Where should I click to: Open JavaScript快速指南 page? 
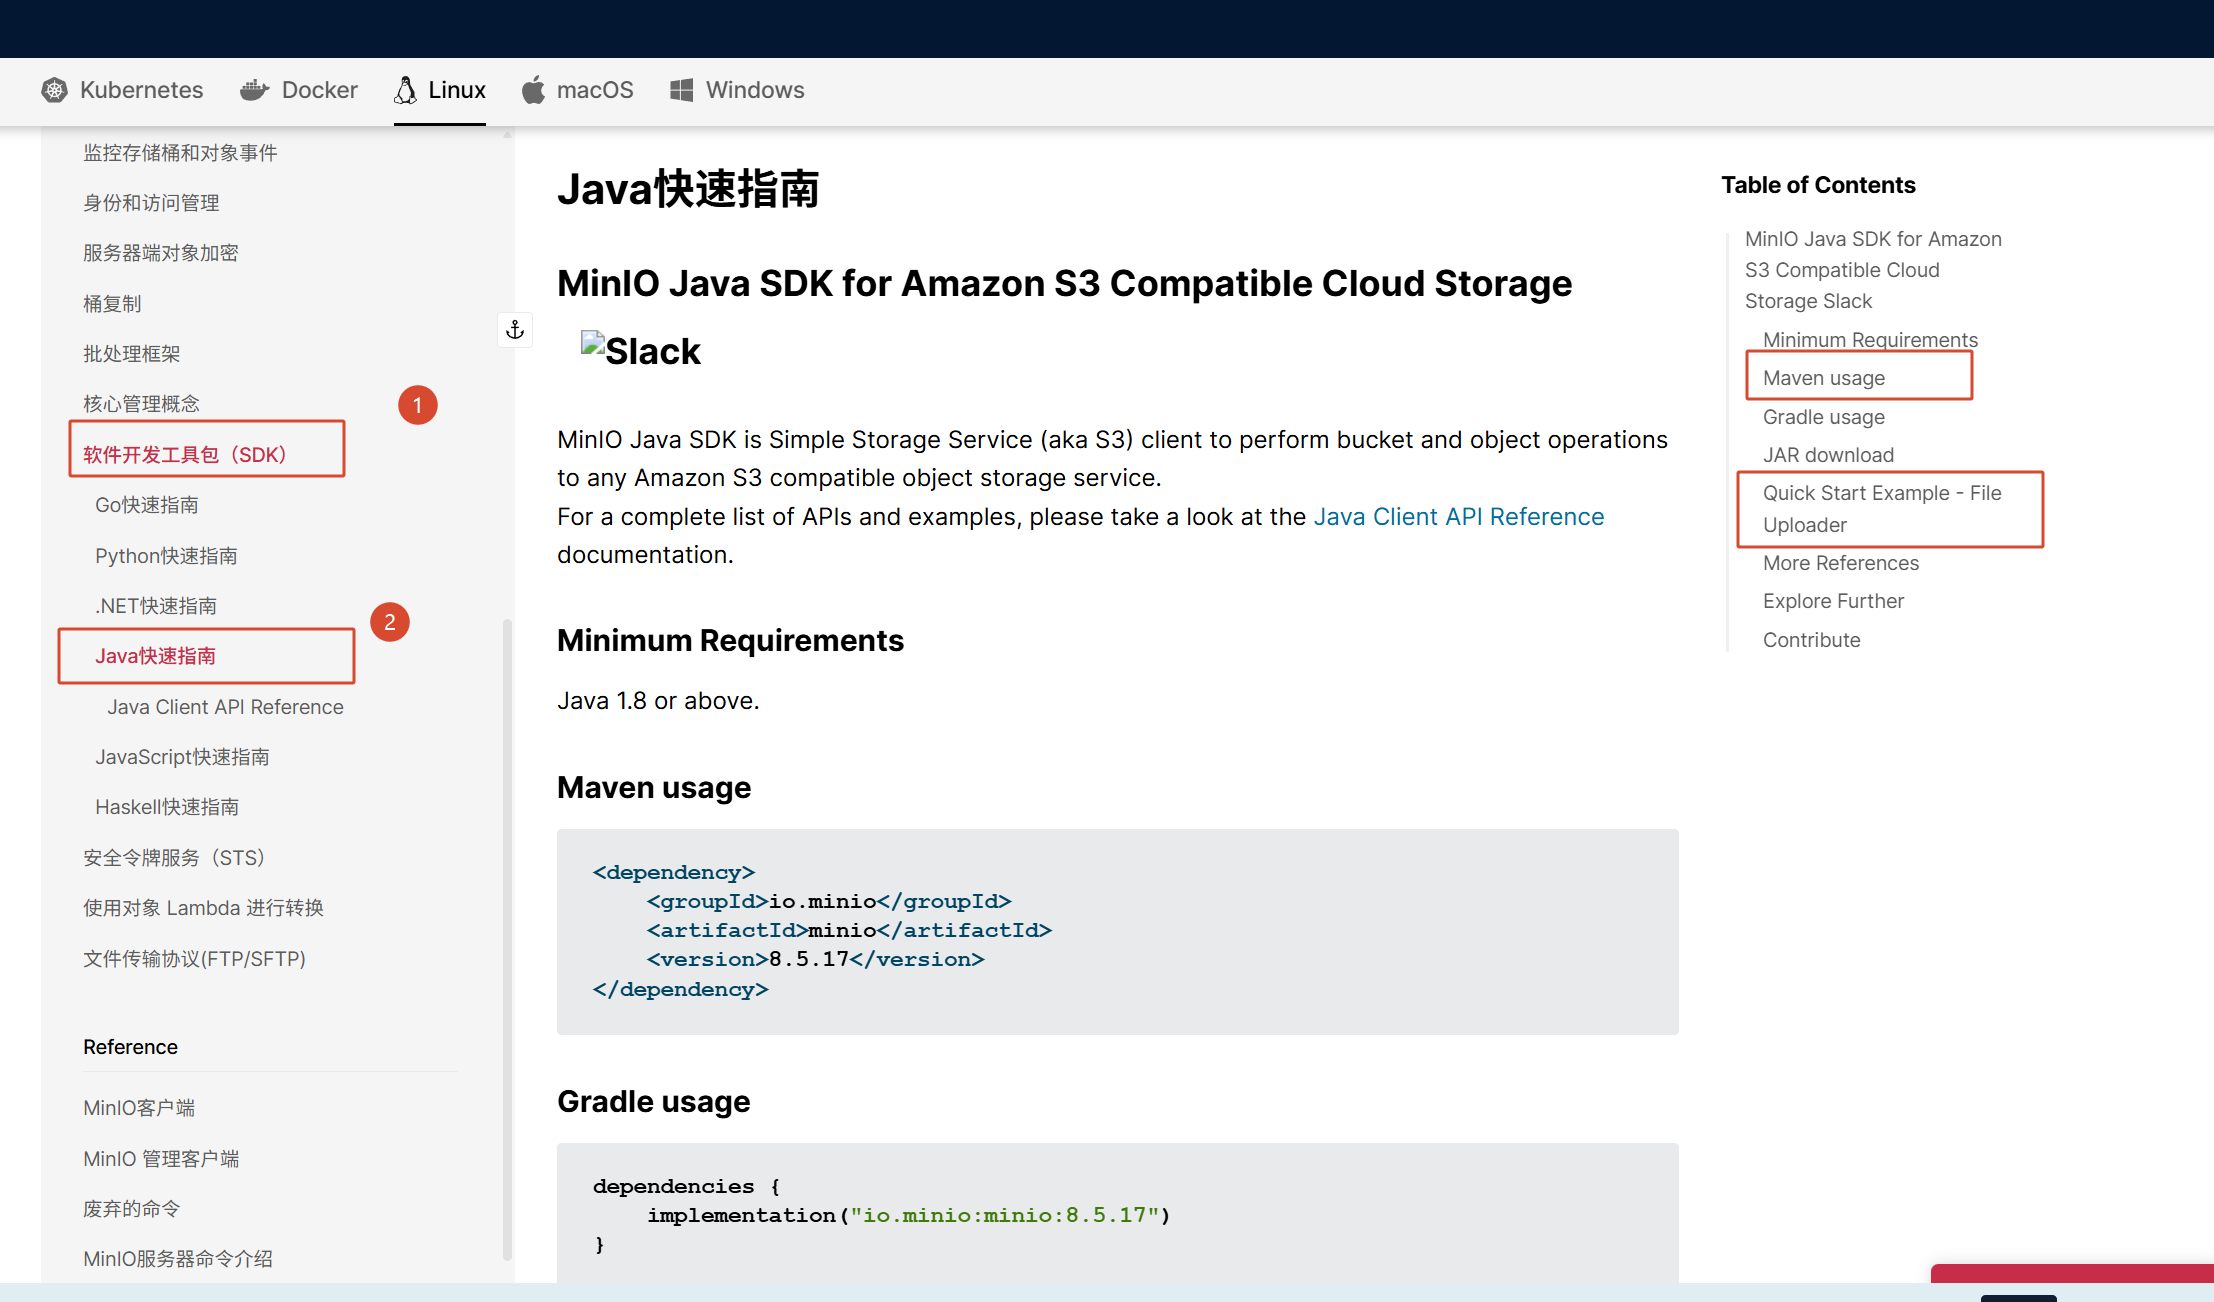182,757
